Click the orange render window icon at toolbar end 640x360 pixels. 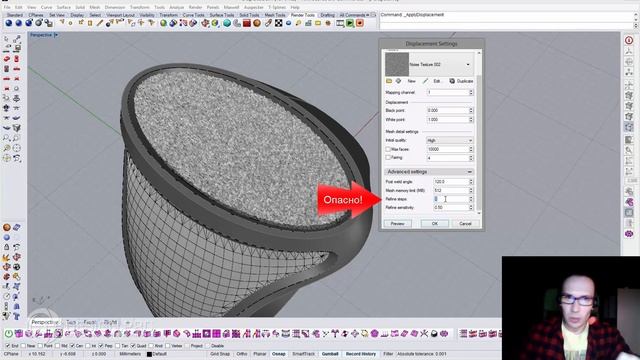pos(360,23)
